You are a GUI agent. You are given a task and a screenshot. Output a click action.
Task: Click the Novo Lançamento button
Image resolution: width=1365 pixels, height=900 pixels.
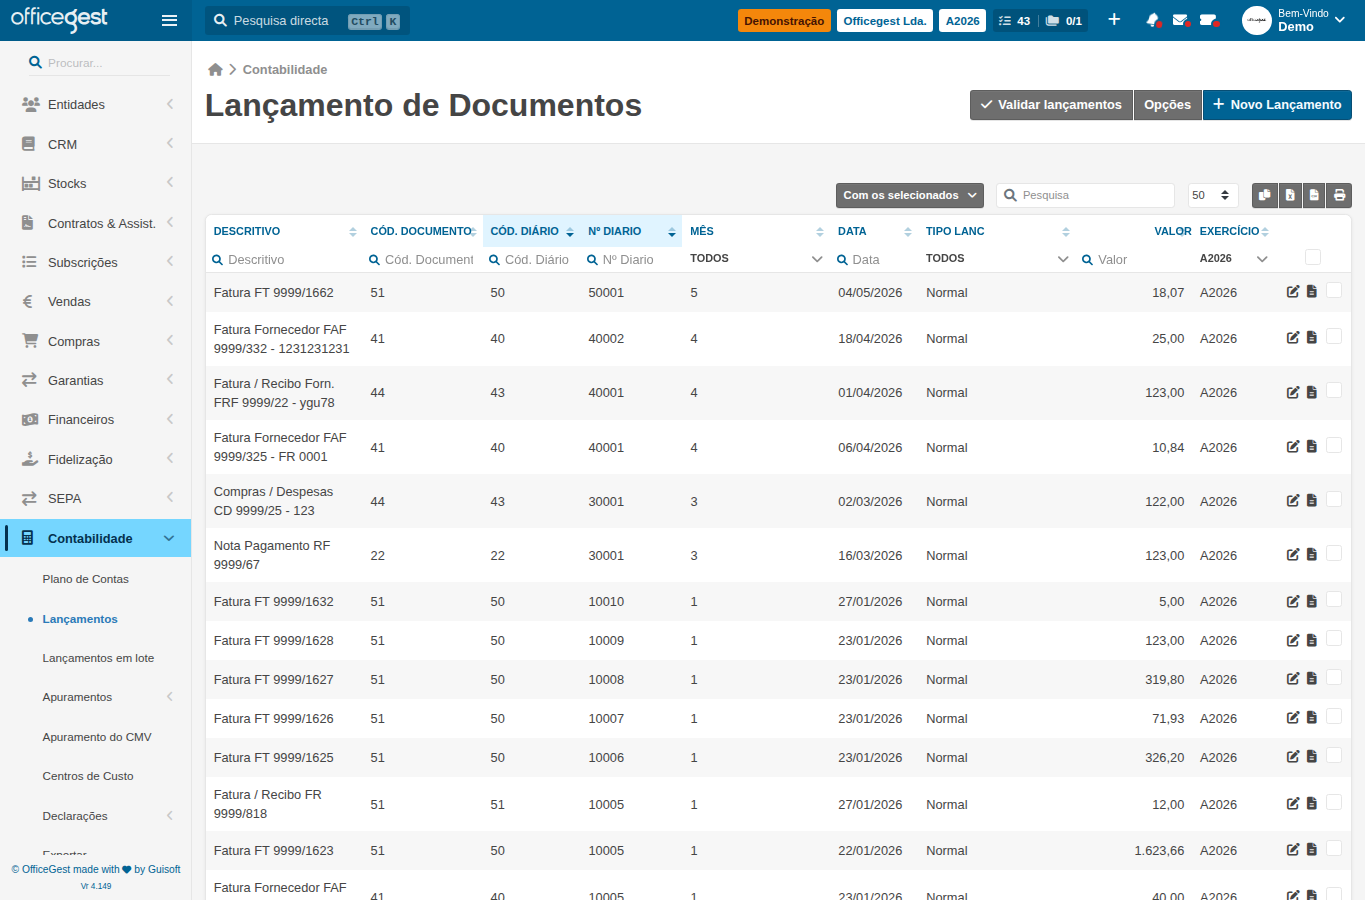click(x=1277, y=105)
